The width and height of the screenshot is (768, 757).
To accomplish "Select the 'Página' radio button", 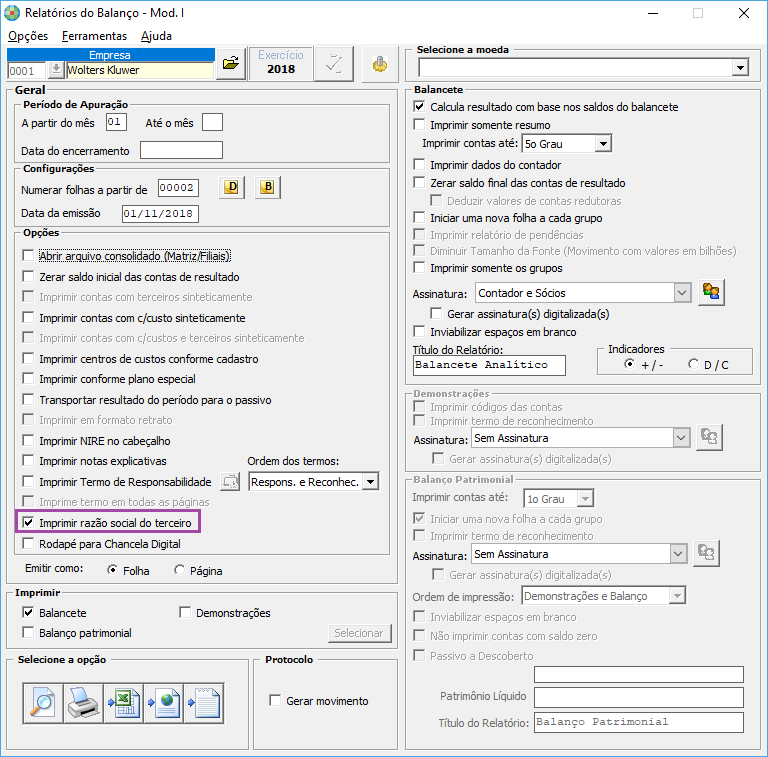I will (180, 571).
